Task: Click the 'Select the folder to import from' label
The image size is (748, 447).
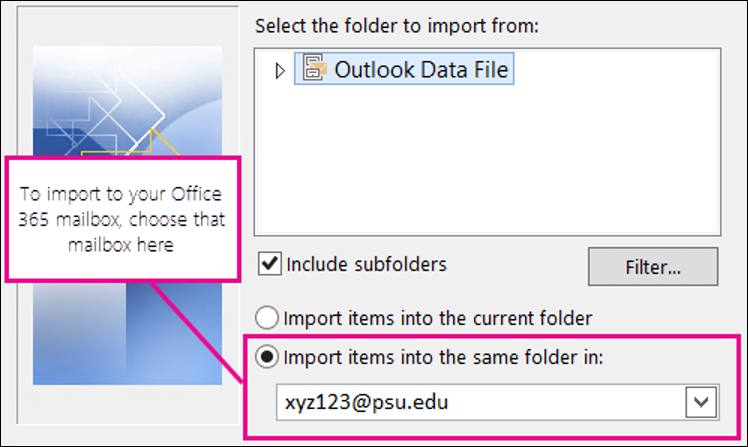Action: 397,25
